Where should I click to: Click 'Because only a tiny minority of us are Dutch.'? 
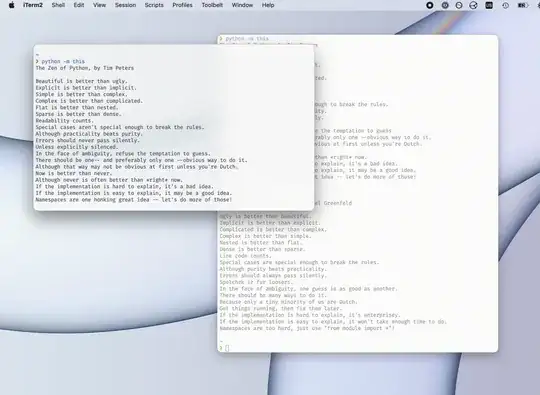coord(289,302)
